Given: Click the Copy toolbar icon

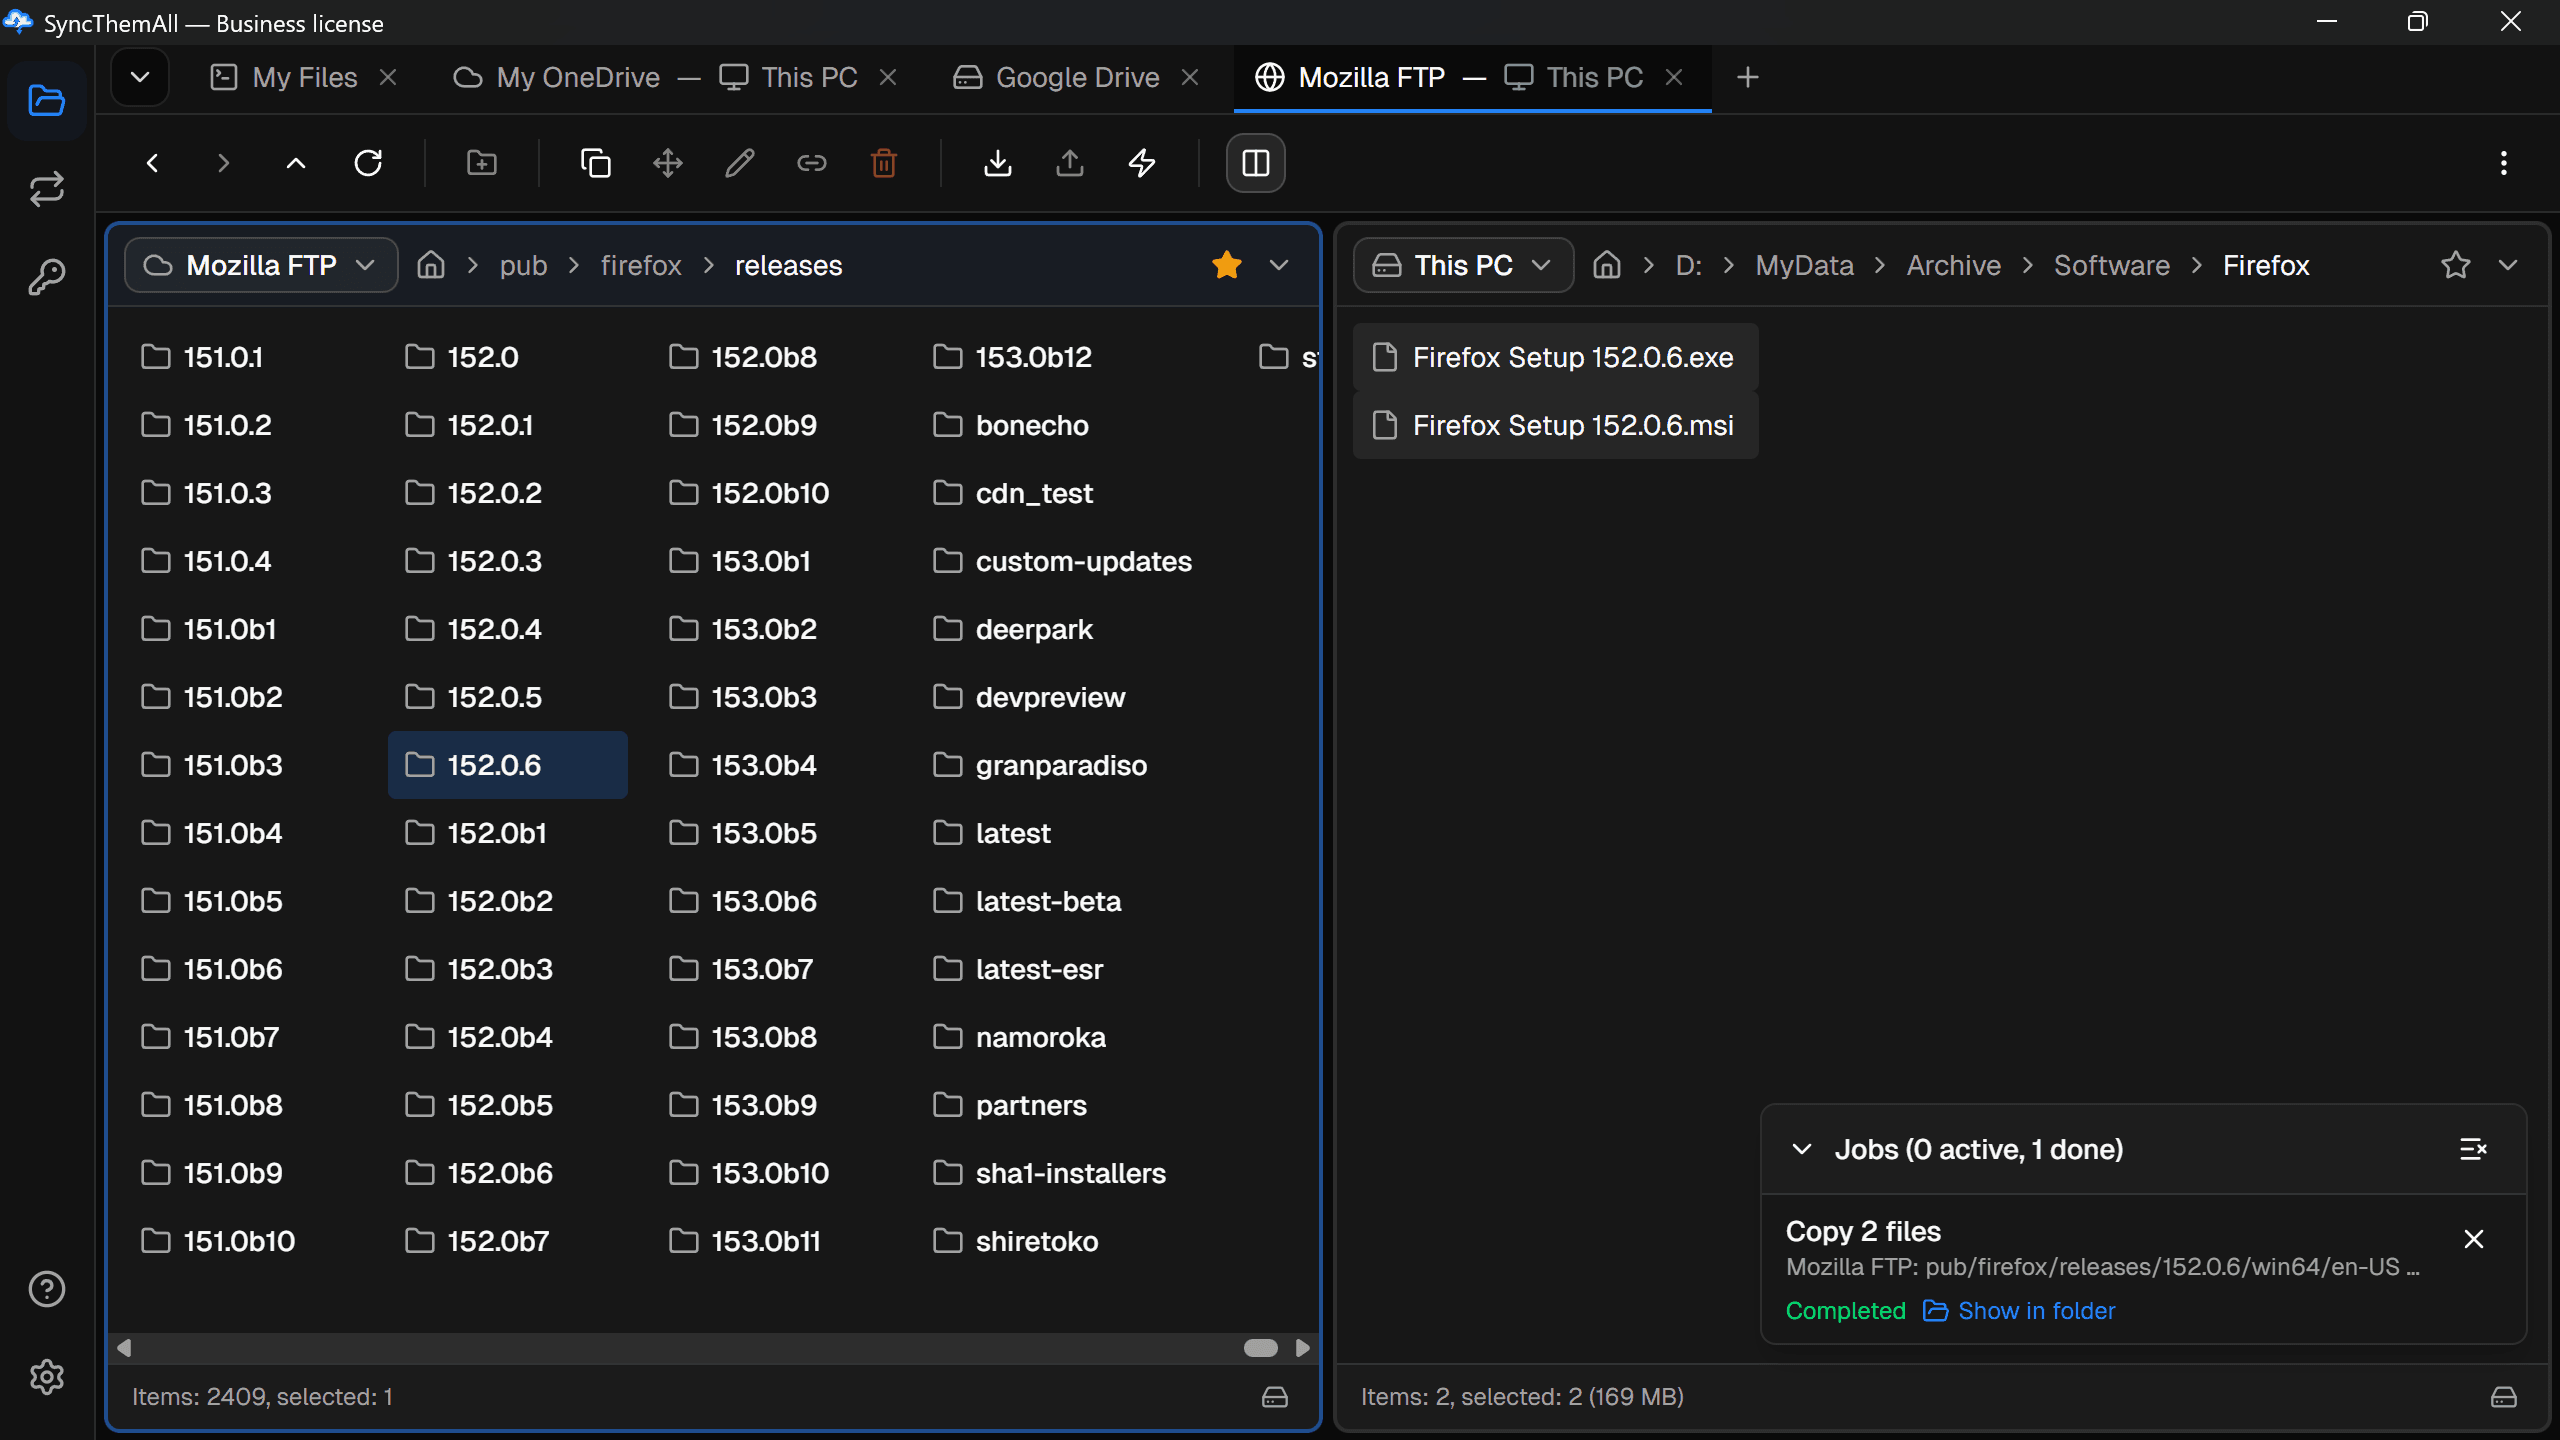Looking at the screenshot, I should tap(596, 163).
